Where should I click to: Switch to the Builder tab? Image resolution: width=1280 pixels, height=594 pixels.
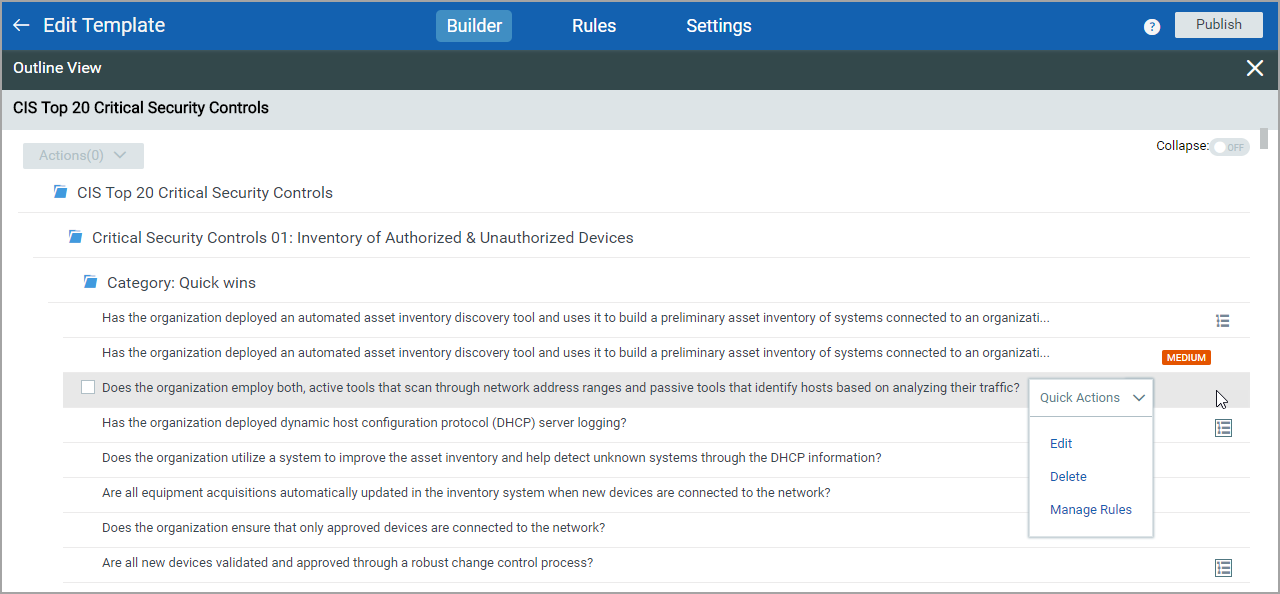tap(474, 26)
